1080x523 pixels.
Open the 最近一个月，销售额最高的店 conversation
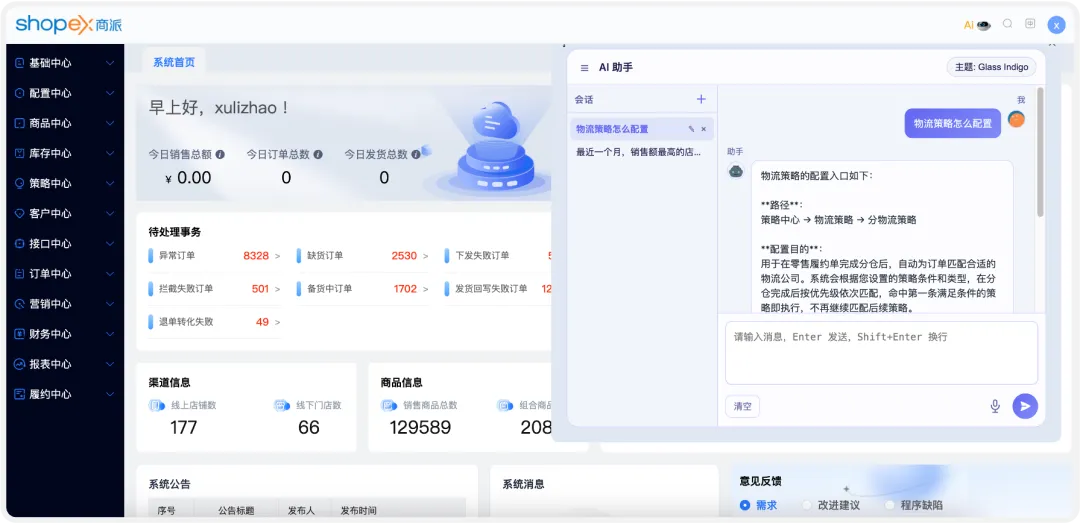pyautogui.click(x=639, y=152)
